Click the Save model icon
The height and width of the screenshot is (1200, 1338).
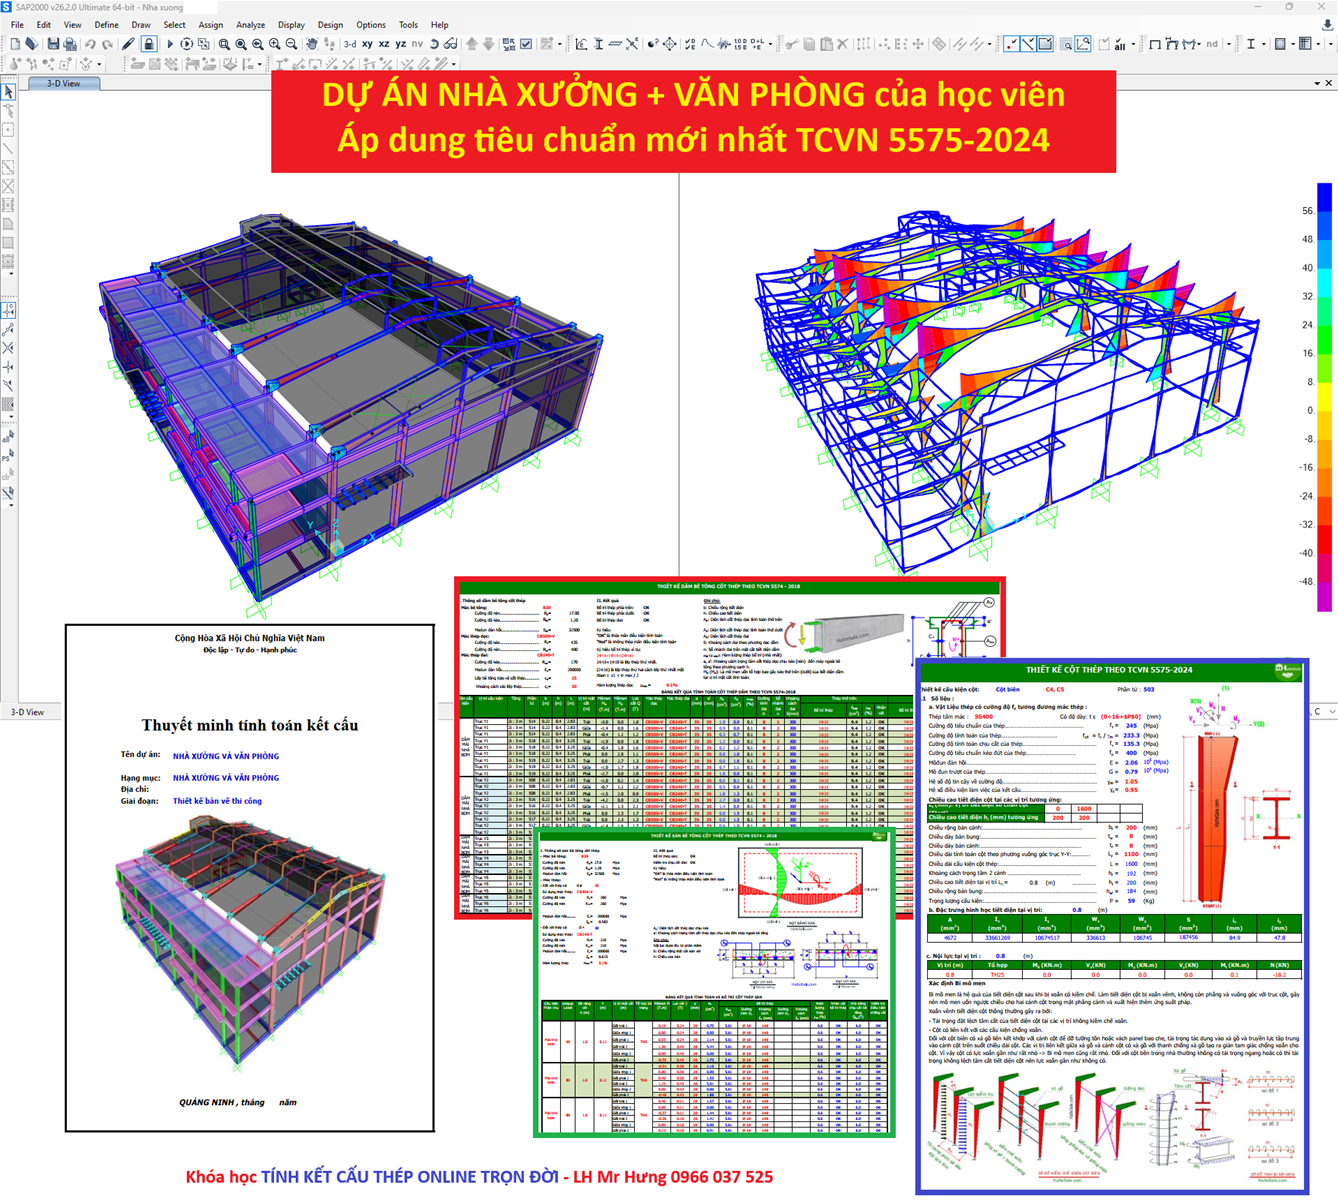pyautogui.click(x=53, y=44)
